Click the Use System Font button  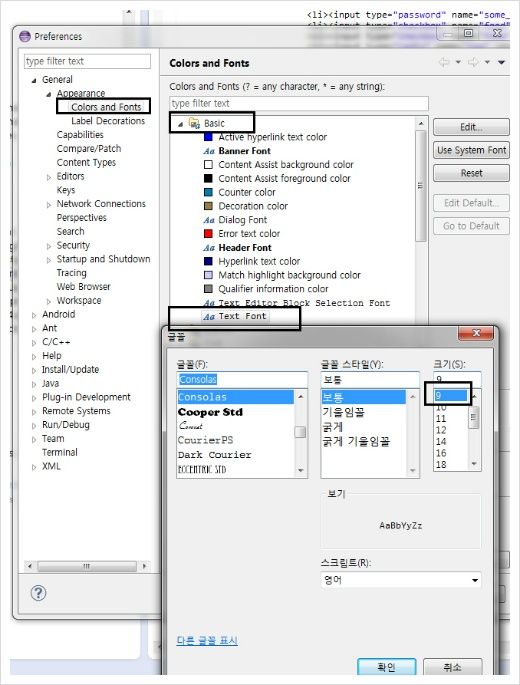pos(471,150)
